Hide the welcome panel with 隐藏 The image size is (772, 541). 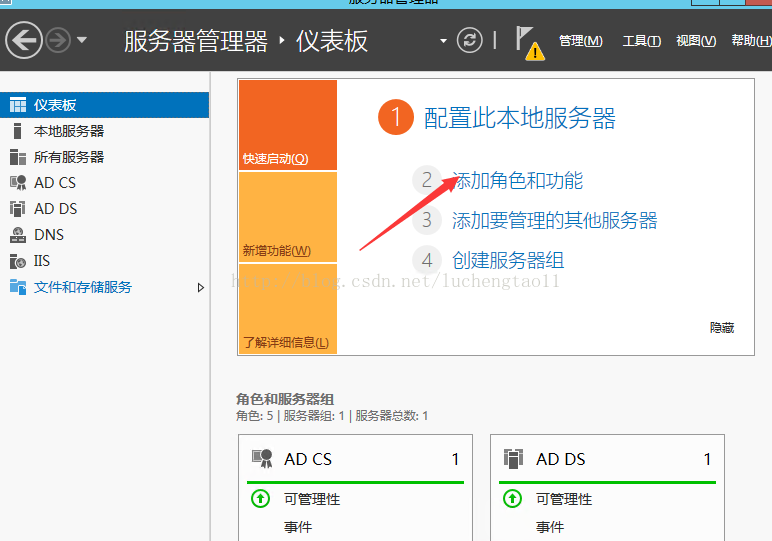tap(722, 327)
